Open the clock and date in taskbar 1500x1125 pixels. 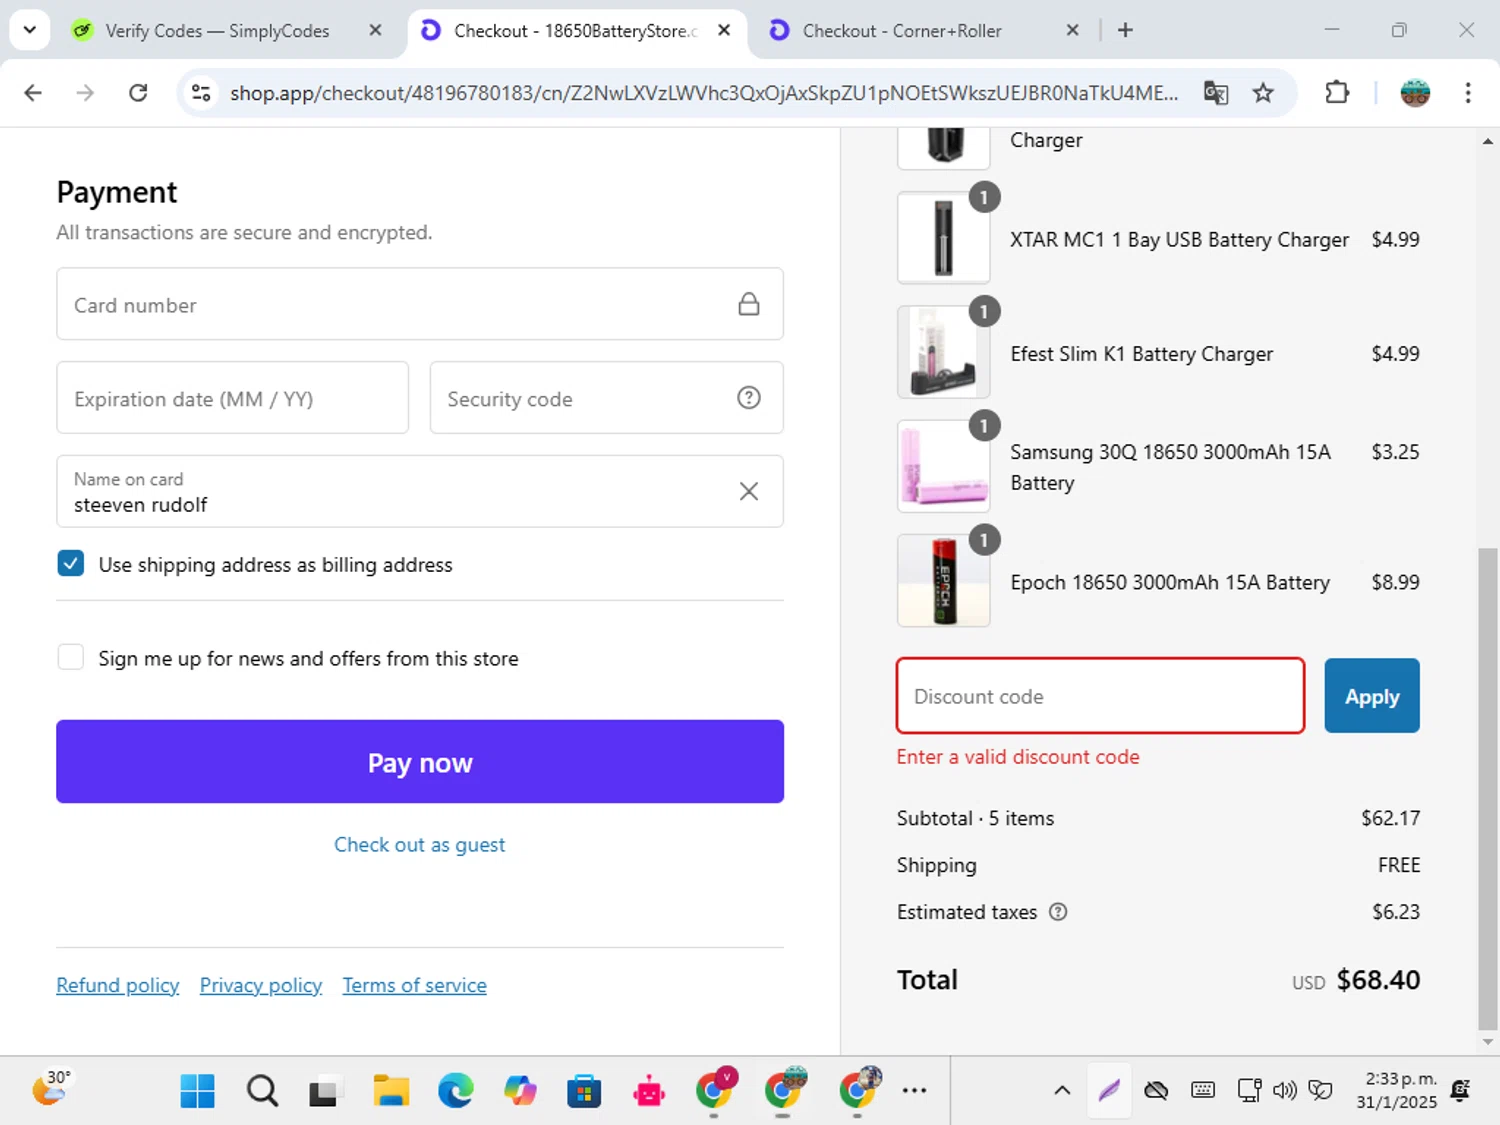point(1396,1091)
